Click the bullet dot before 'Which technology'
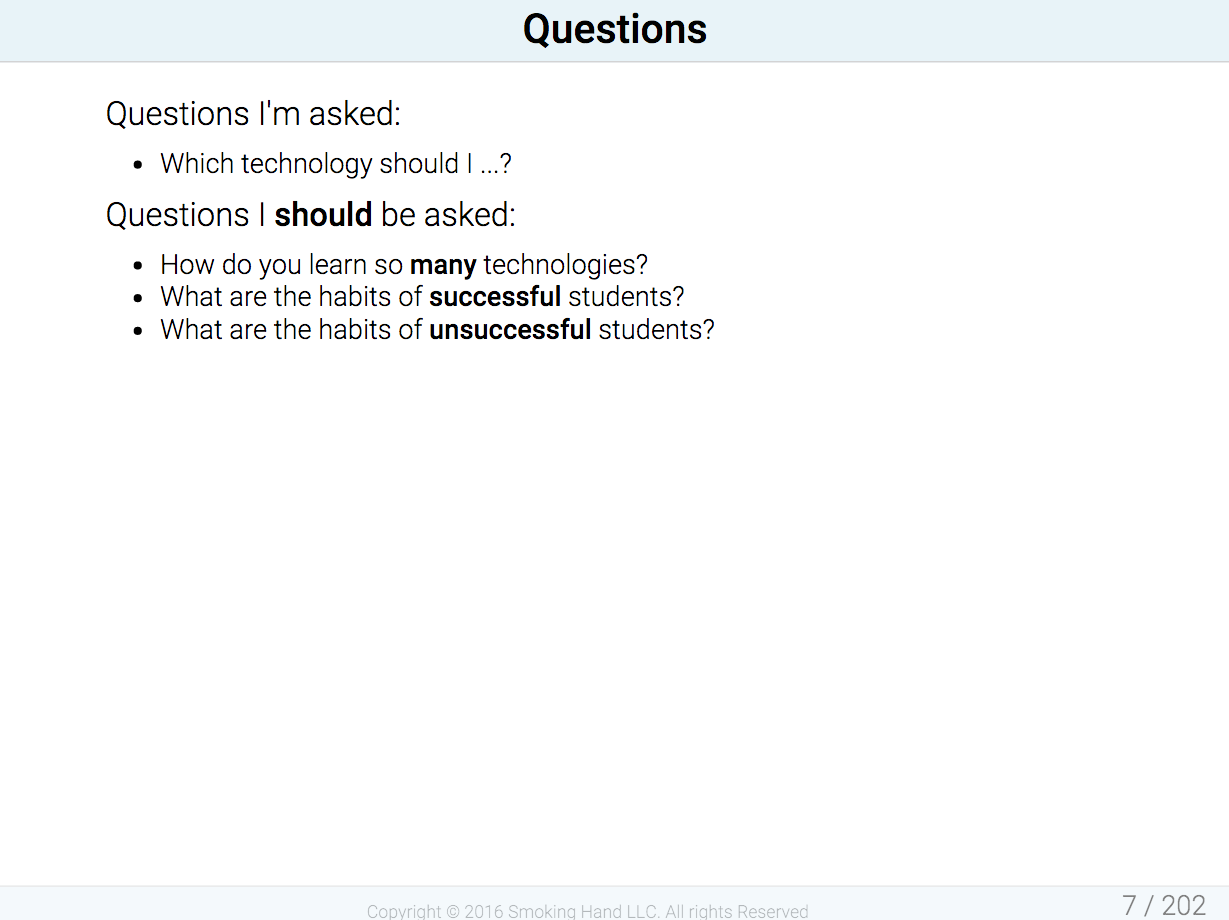This screenshot has height=920, width=1229. pos(139,165)
